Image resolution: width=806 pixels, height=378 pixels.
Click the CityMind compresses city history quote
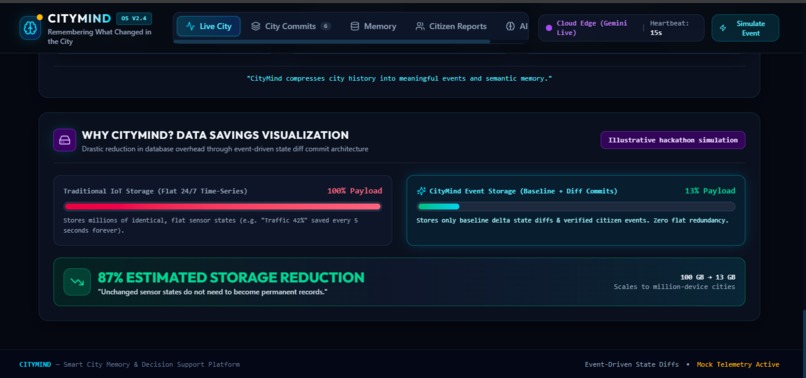pos(399,79)
